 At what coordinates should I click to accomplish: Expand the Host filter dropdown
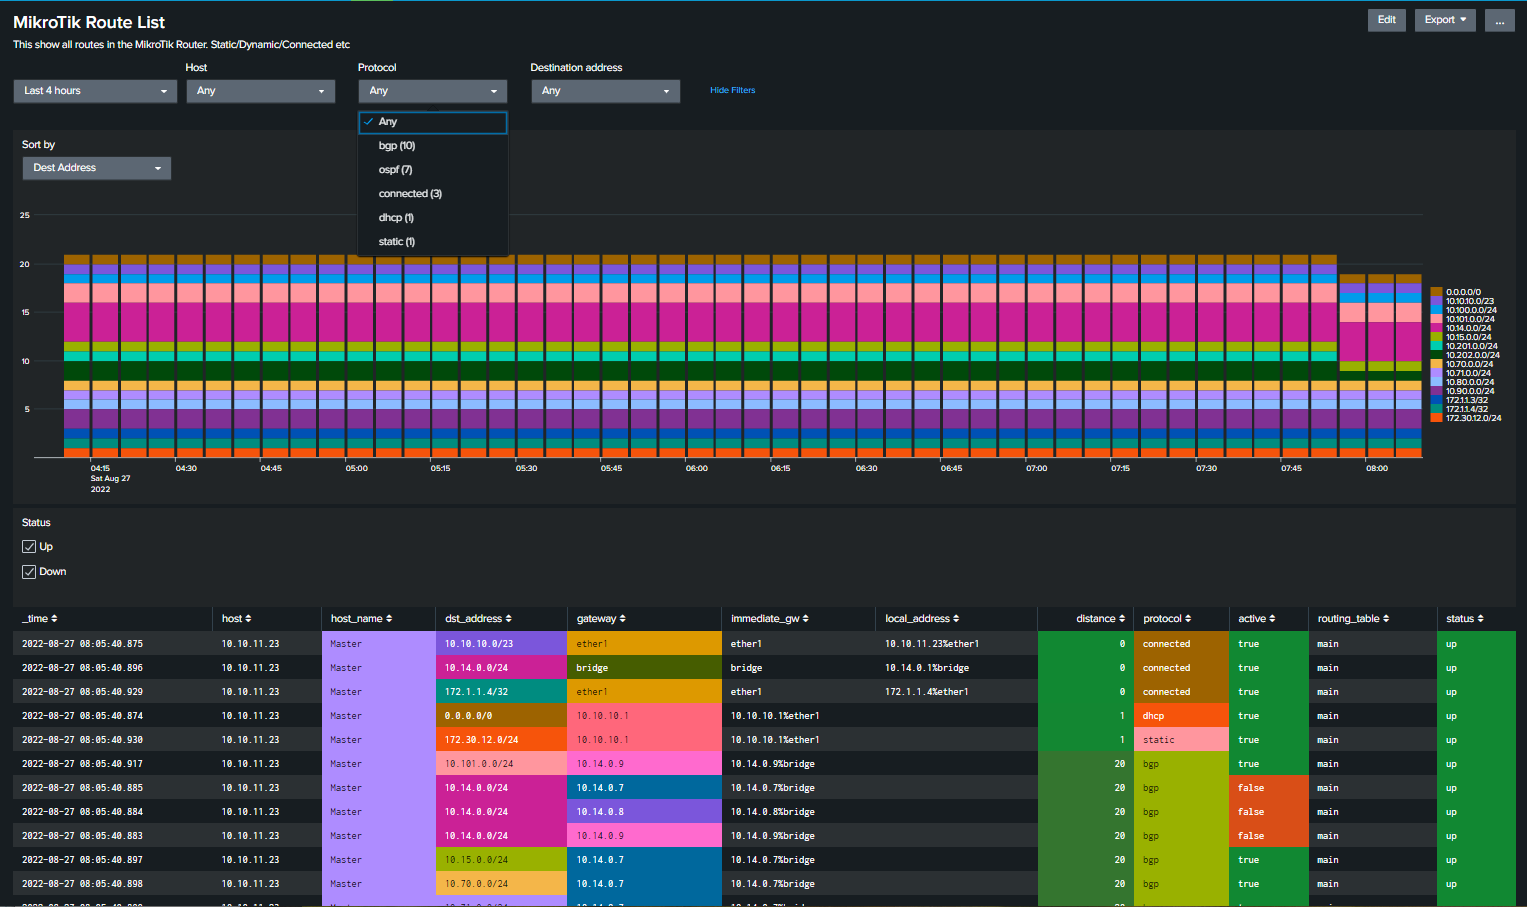point(260,90)
